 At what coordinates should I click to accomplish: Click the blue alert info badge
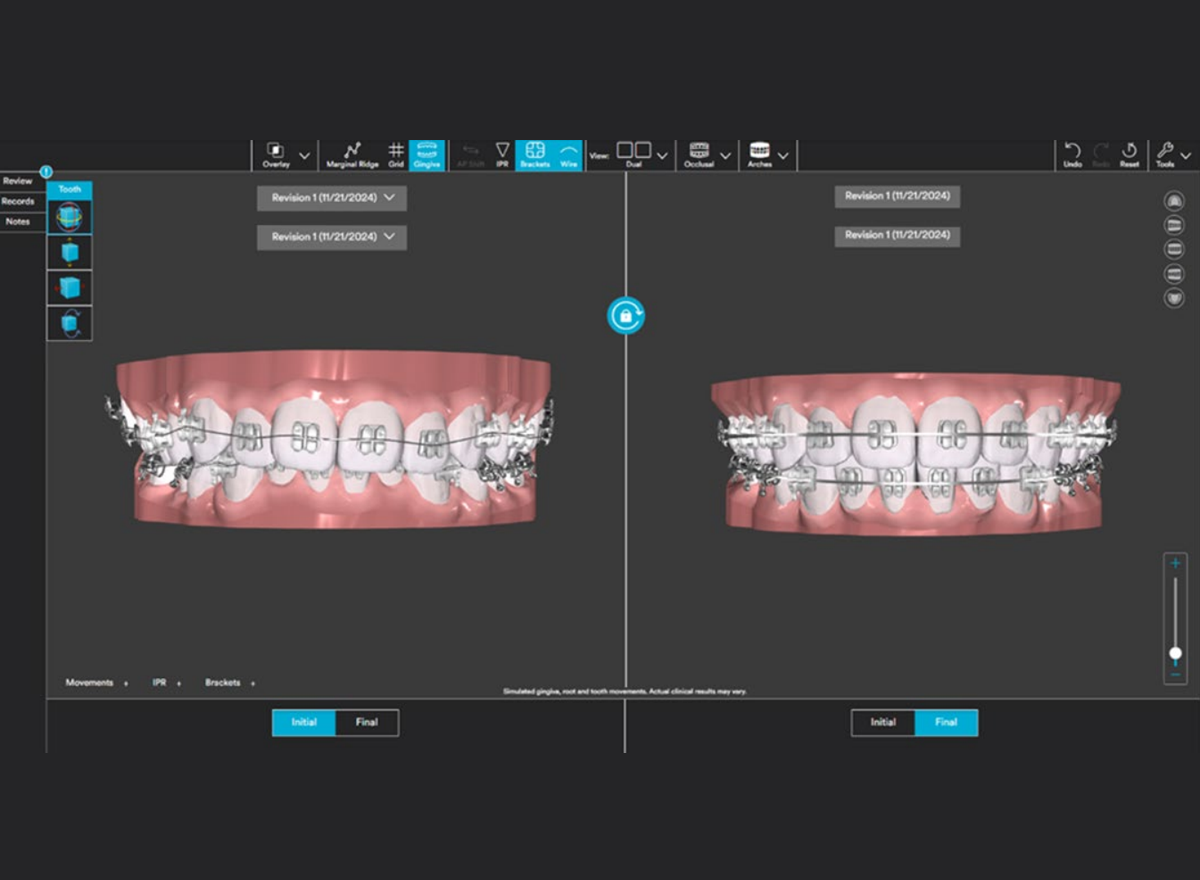(x=46, y=172)
